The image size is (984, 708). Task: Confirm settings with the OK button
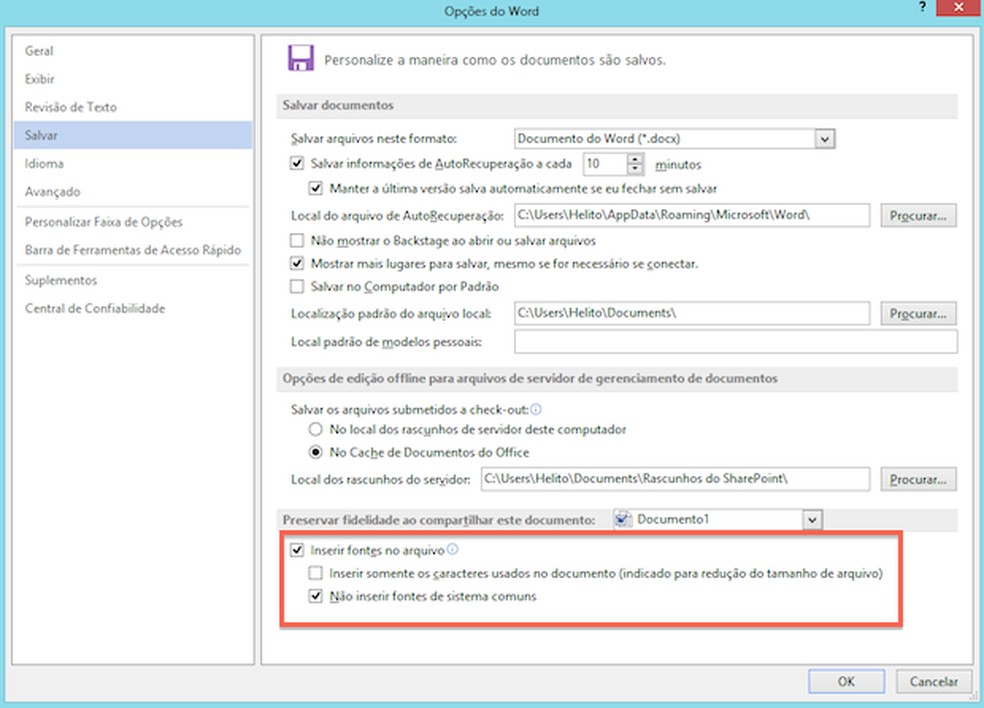tap(846, 681)
